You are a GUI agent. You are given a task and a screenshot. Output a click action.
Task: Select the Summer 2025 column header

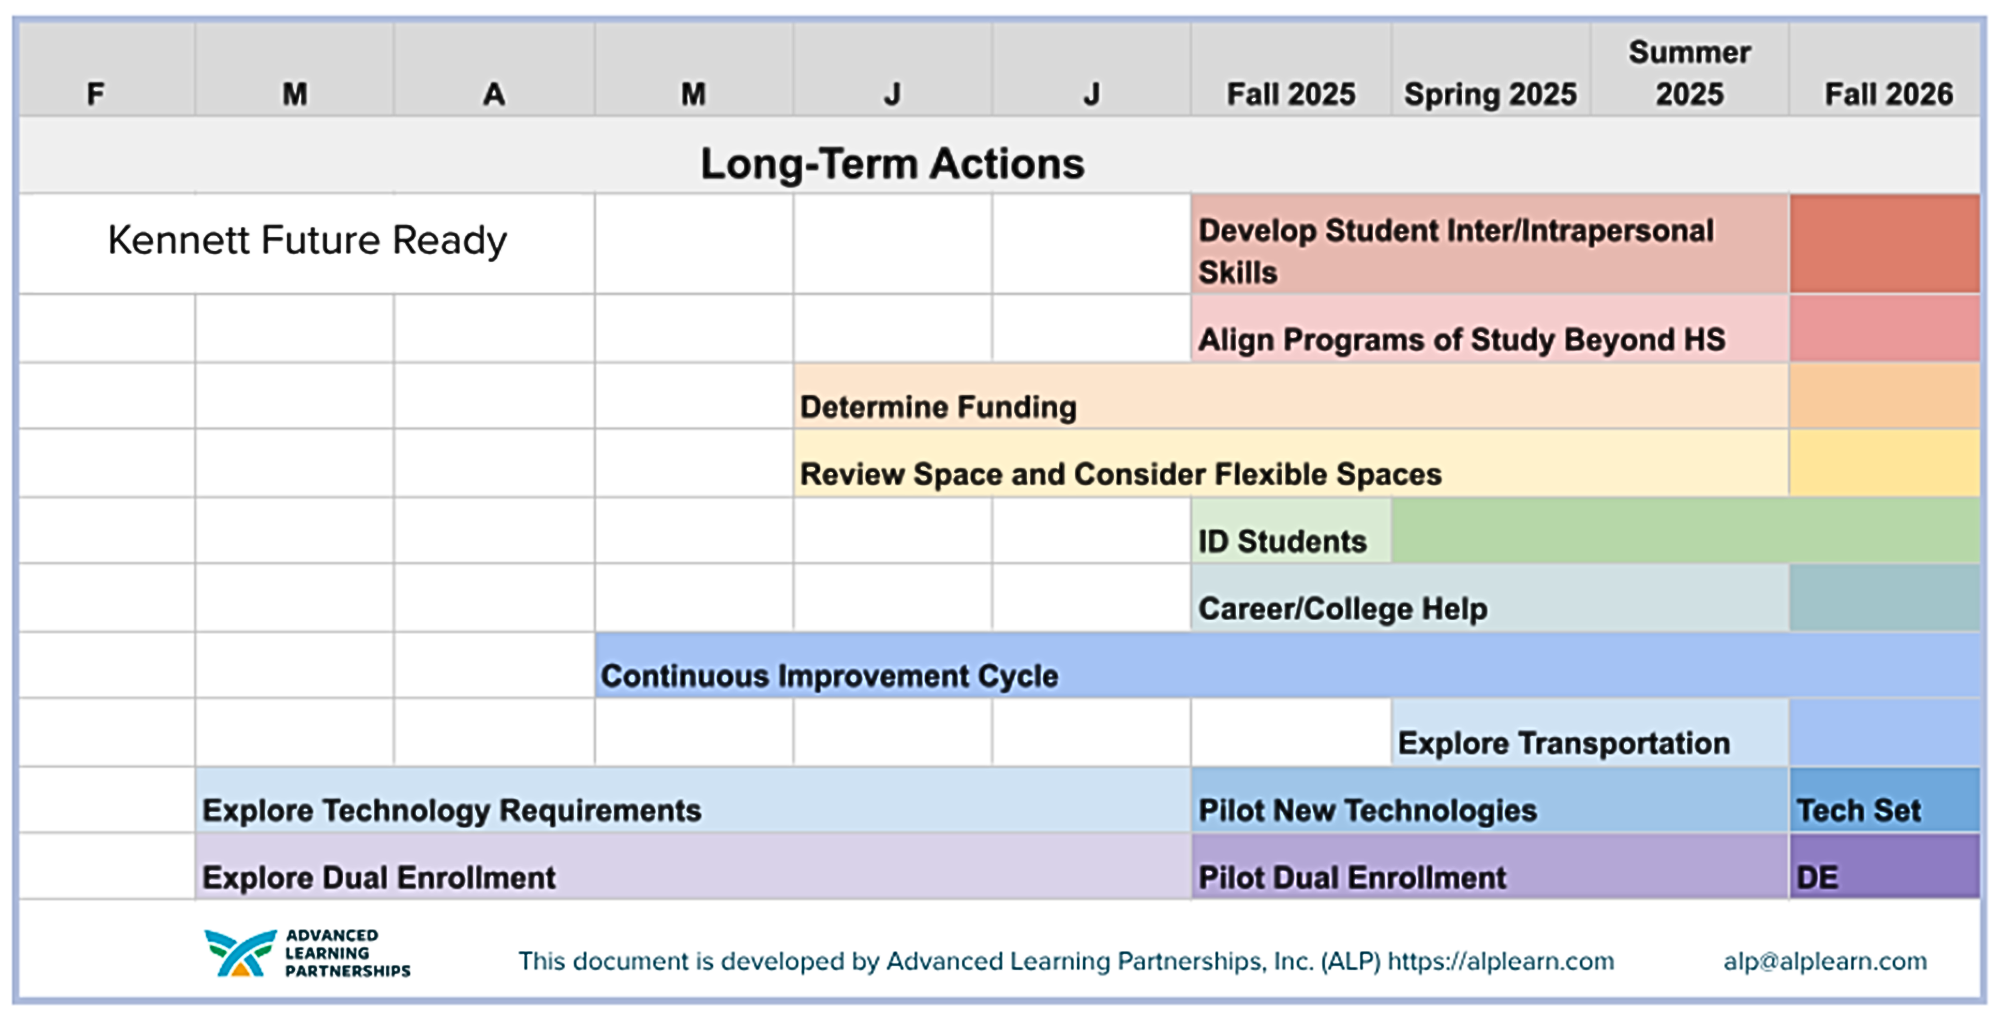[1689, 73]
